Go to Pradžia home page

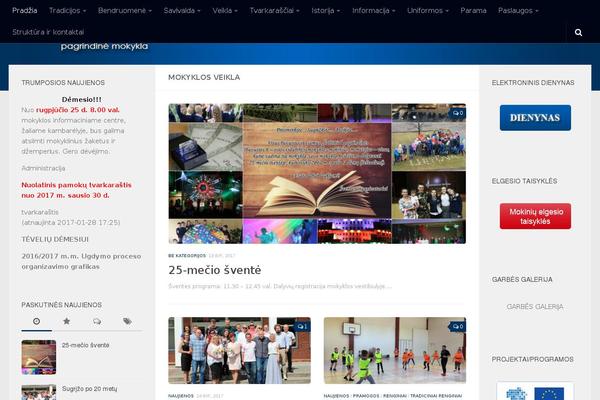pos(24,11)
